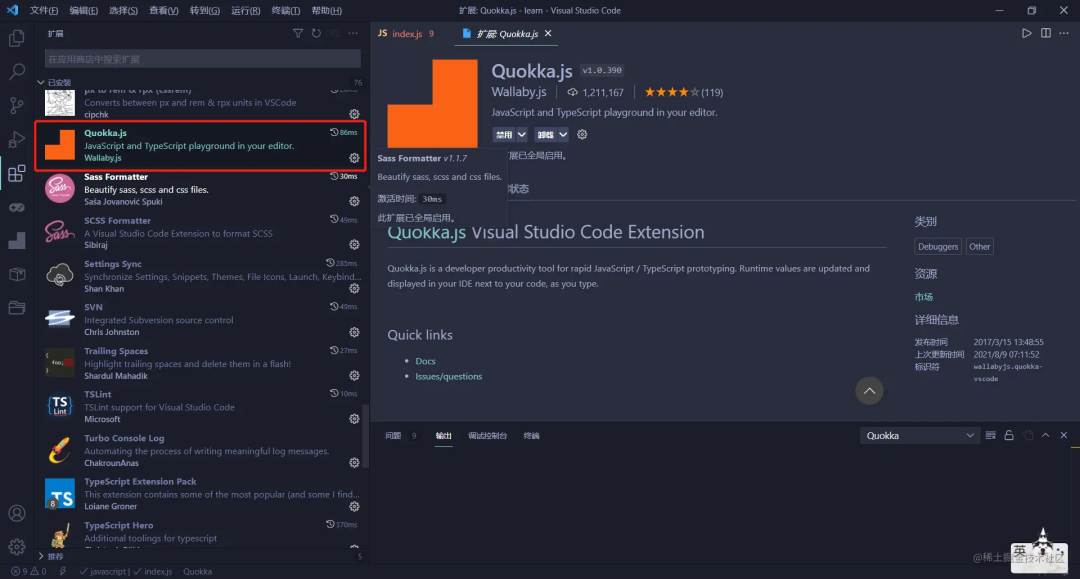Refresh the extensions list
The height and width of the screenshot is (579, 1080).
tap(316, 33)
